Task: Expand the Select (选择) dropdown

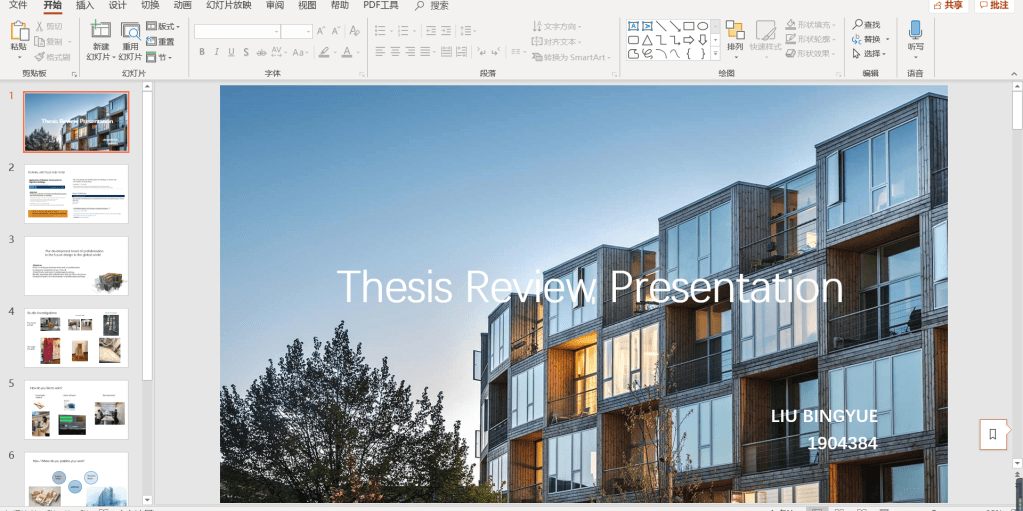Action: coord(871,54)
